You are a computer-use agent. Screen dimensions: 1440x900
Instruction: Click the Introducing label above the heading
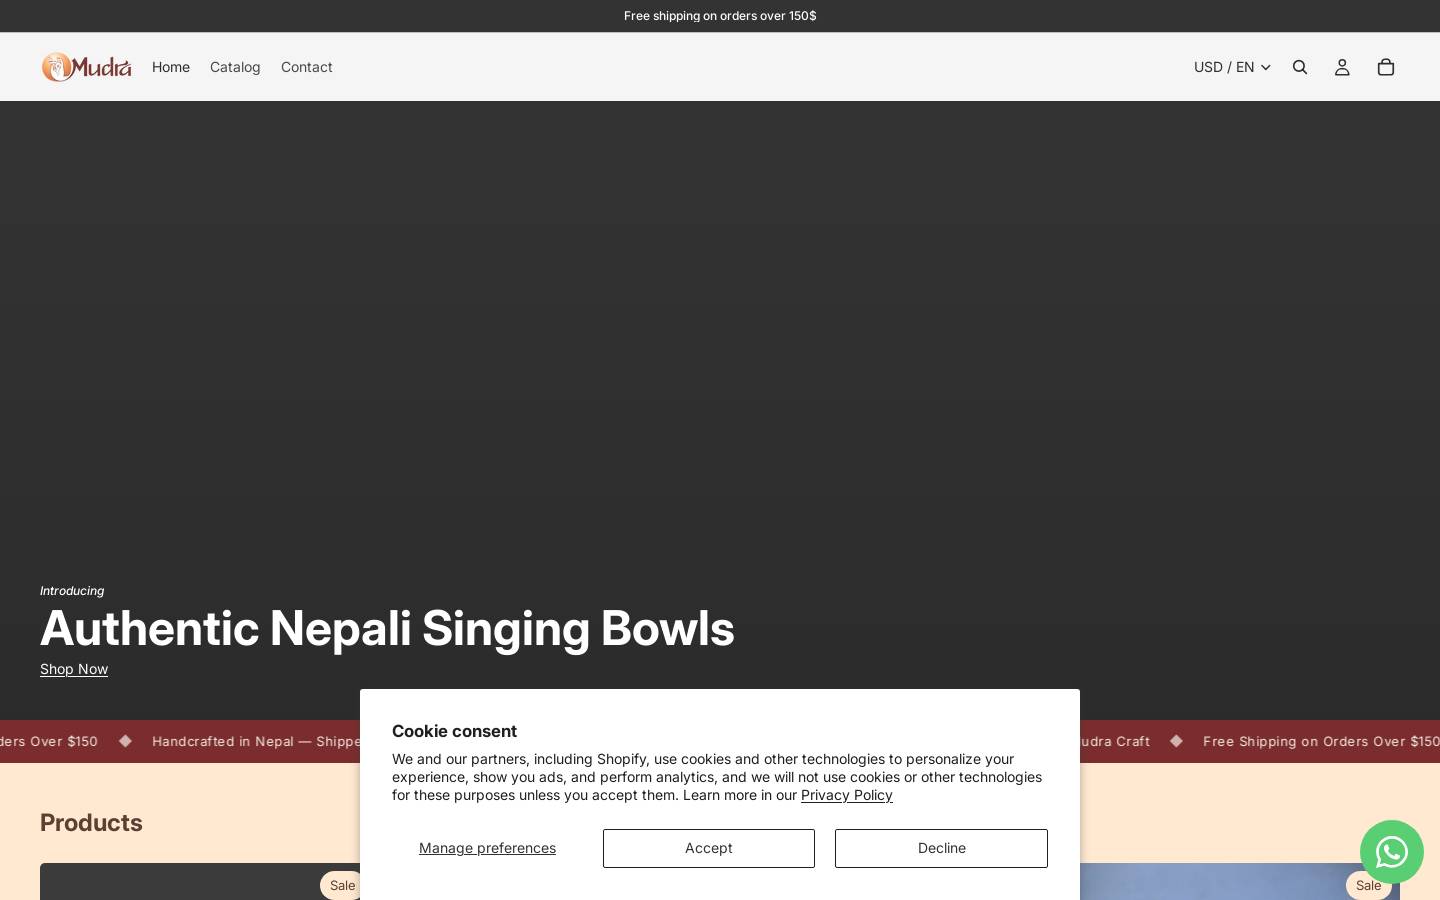click(72, 591)
